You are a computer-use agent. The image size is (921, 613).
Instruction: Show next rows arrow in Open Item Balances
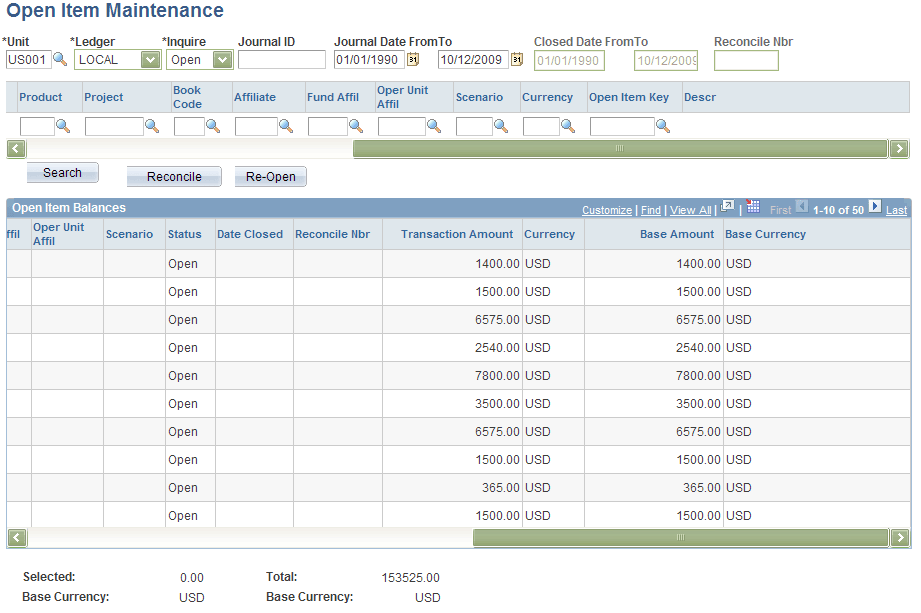875,207
